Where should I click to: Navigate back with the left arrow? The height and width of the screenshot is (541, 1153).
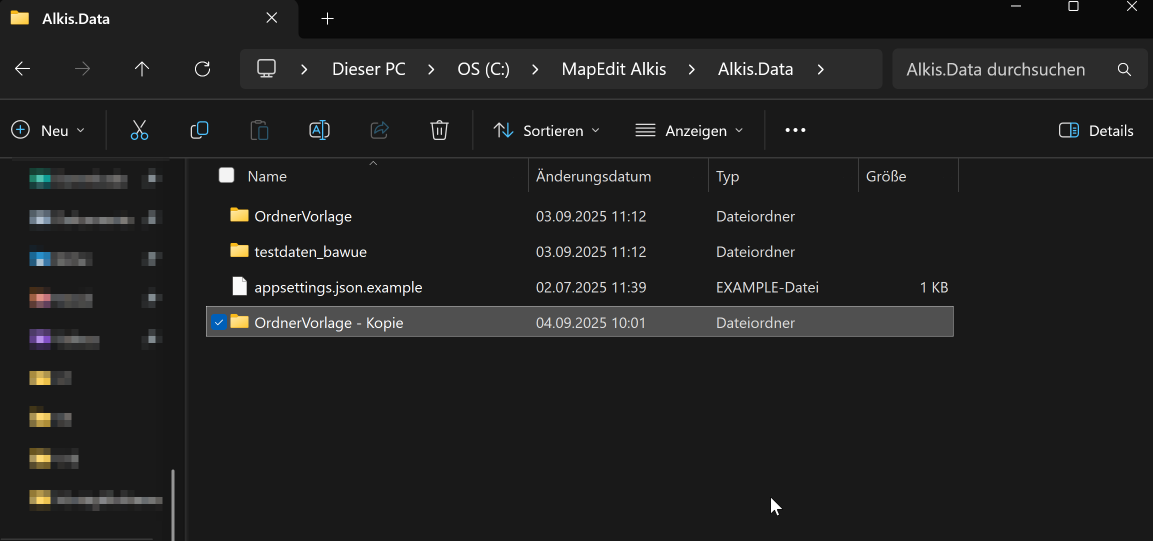coord(22,69)
